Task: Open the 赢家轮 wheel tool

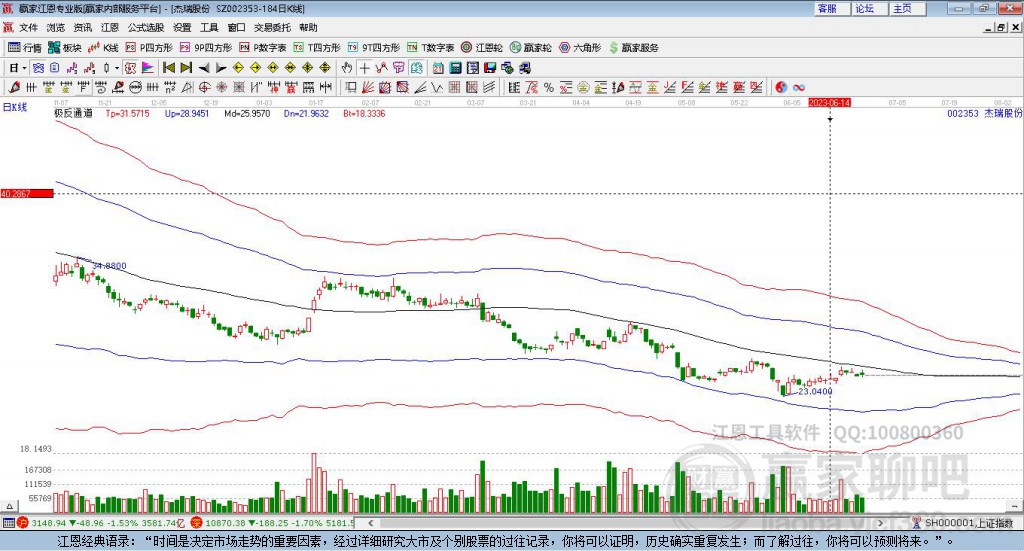Action: 530,48
